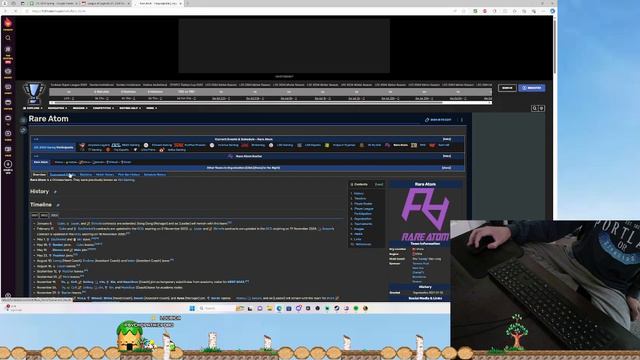The image size is (640, 360).
Task: Expand the Explore navigation dropdown
Action: 33,108
